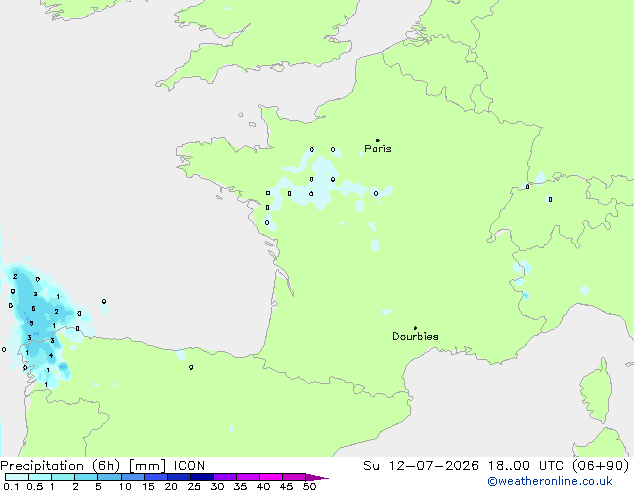
Task: Click the '0.5' legend scale label
Action: 35,486
